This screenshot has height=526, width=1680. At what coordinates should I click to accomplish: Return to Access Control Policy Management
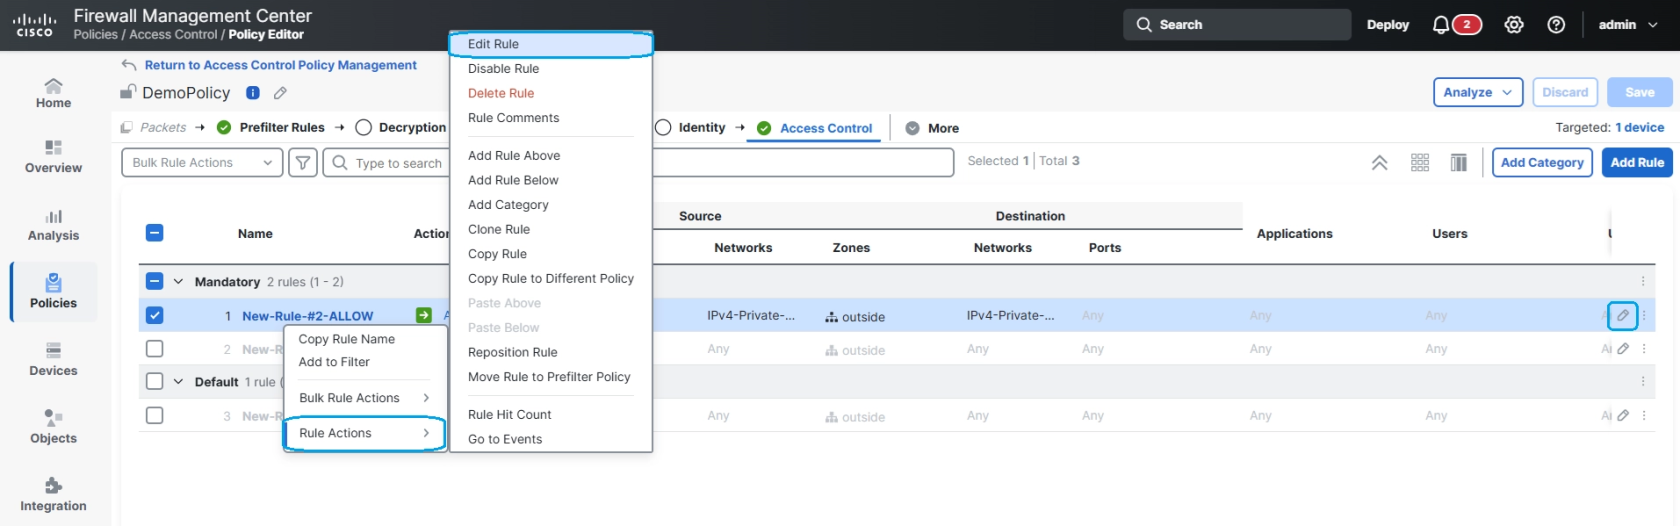click(x=280, y=65)
